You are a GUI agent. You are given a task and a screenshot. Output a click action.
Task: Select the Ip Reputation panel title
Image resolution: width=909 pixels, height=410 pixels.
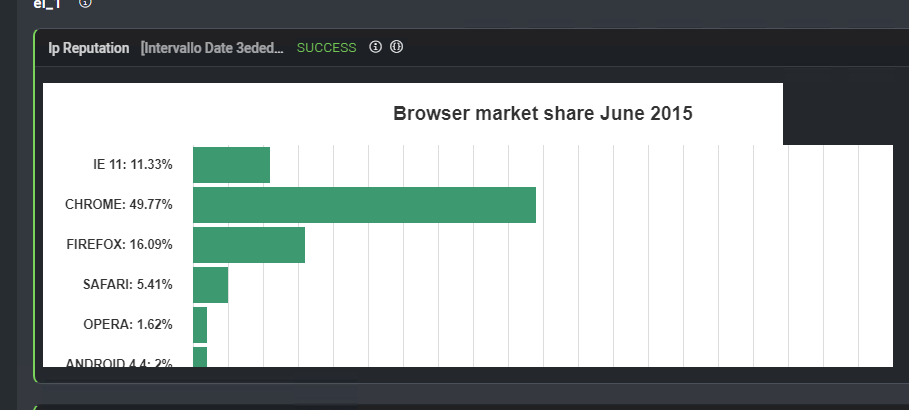pyautogui.click(x=89, y=48)
